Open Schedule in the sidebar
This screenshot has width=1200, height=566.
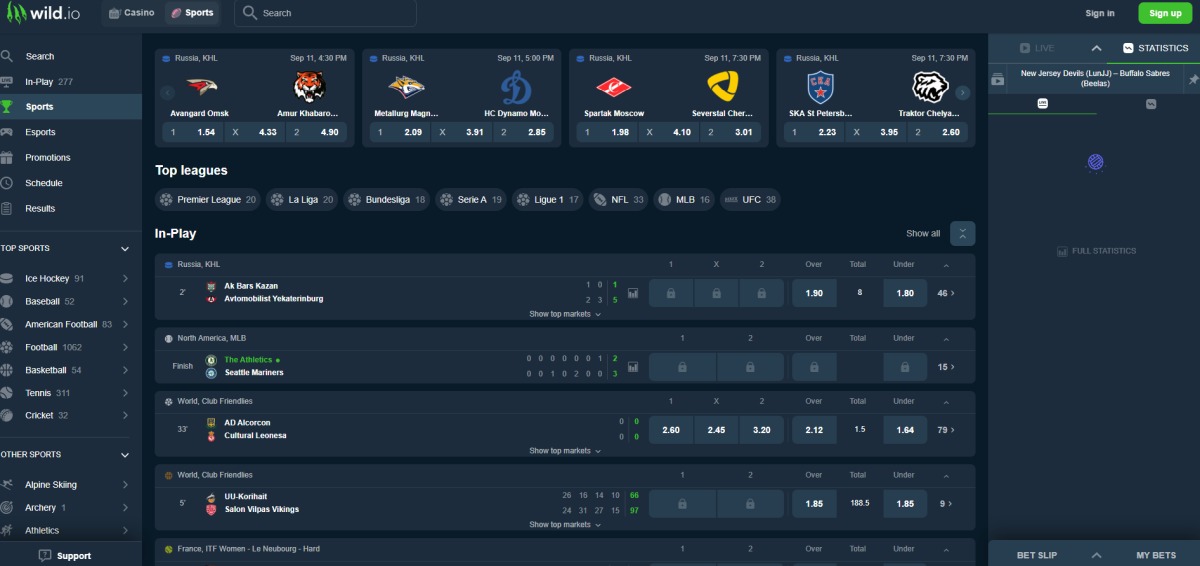pos(71,183)
